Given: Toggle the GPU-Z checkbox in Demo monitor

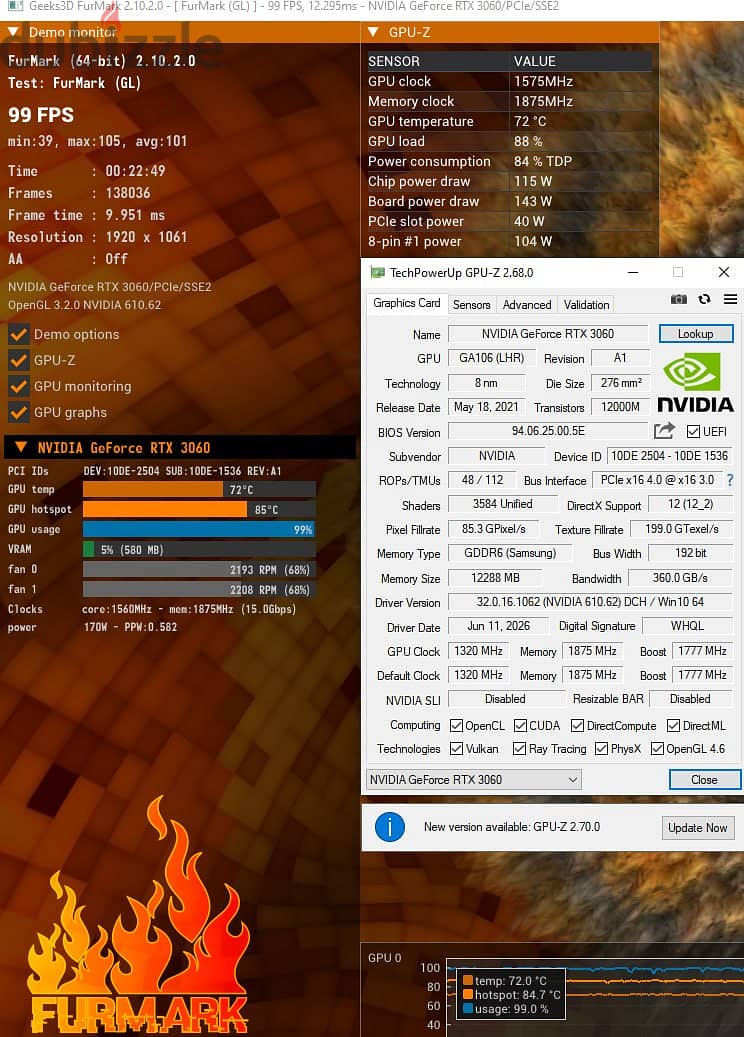Looking at the screenshot, I should [19, 360].
